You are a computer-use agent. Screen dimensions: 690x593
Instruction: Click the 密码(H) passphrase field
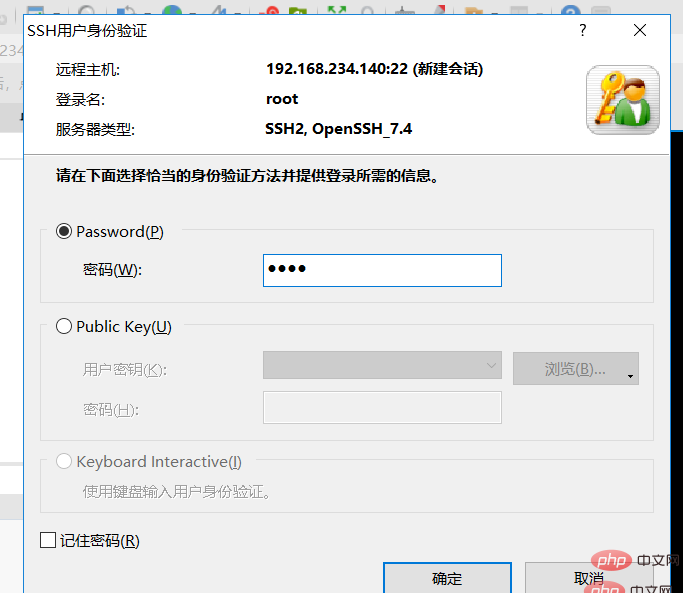pos(382,407)
